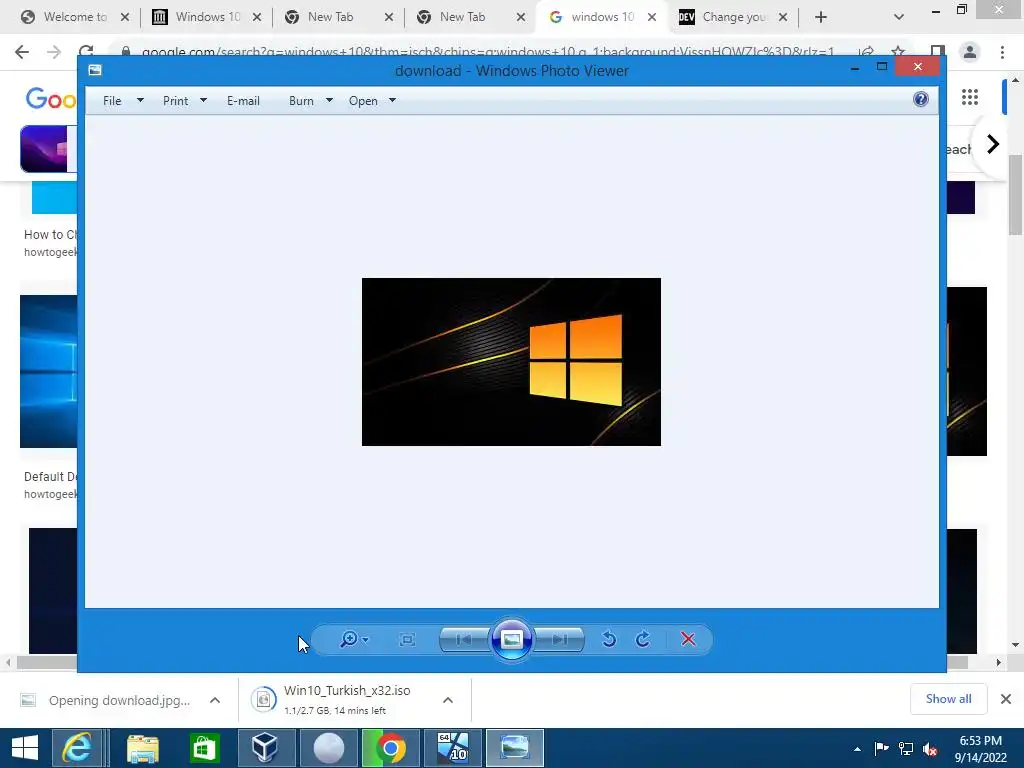
Task: Click Share this page icon
Action: coord(867,52)
